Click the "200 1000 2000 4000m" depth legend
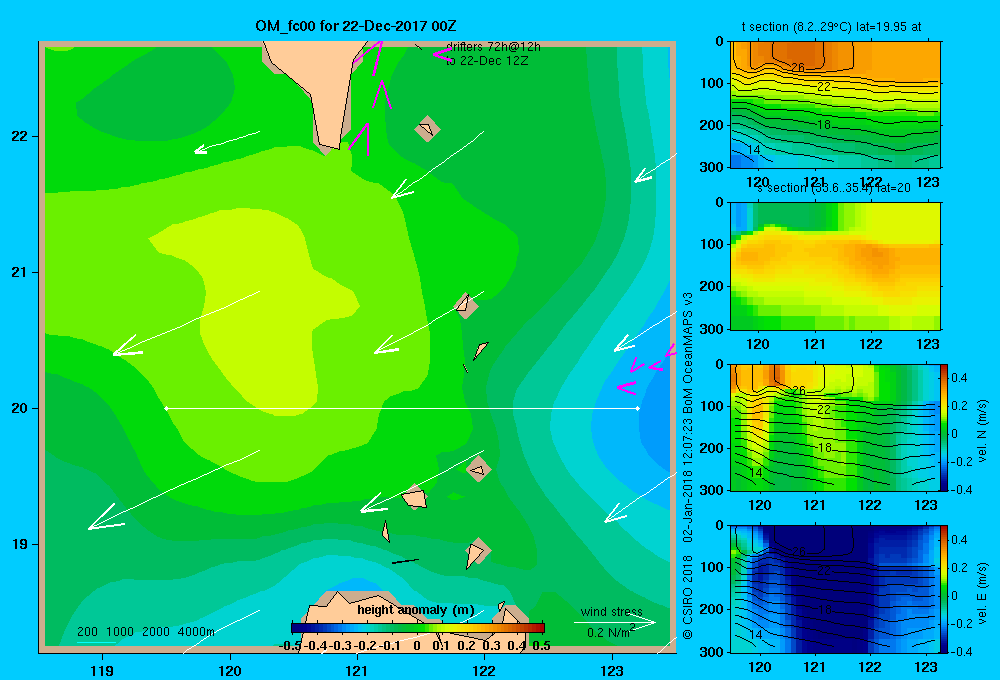 (146, 632)
